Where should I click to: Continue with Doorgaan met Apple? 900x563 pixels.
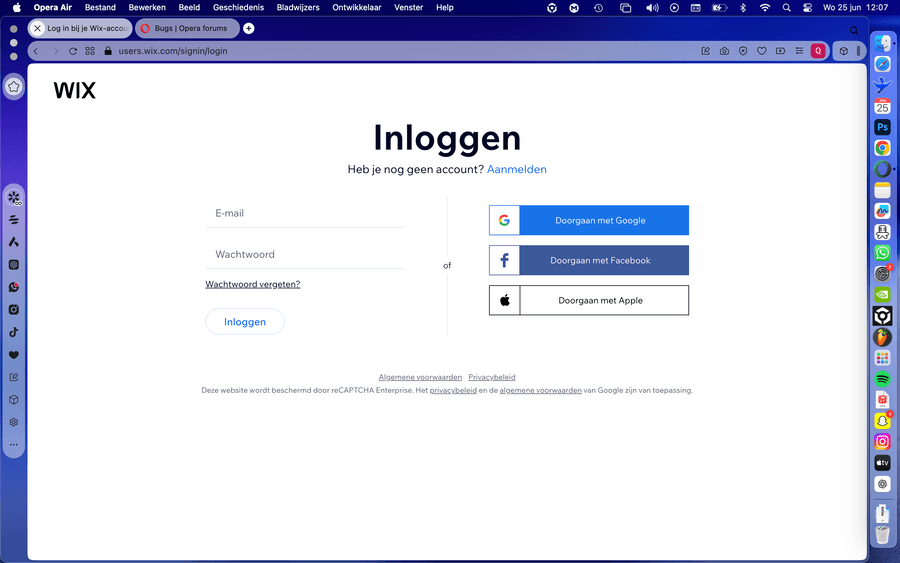point(589,300)
